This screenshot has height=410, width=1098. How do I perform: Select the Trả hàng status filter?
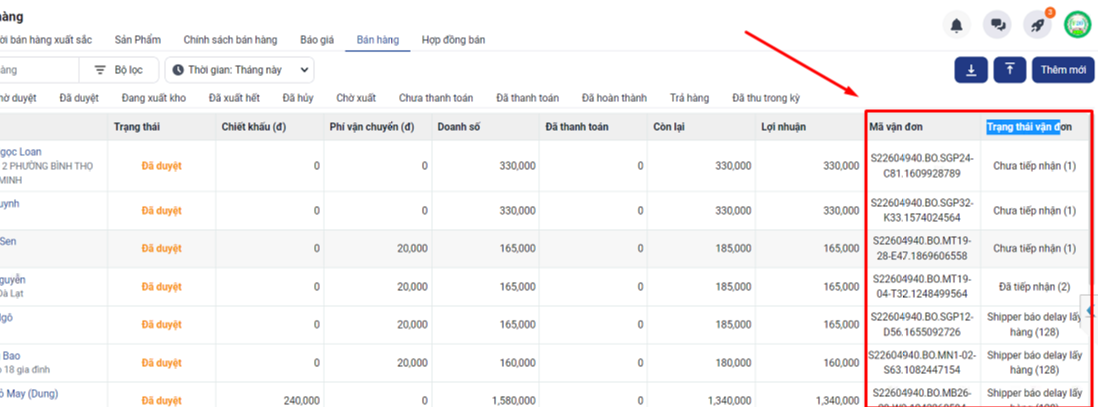point(689,98)
